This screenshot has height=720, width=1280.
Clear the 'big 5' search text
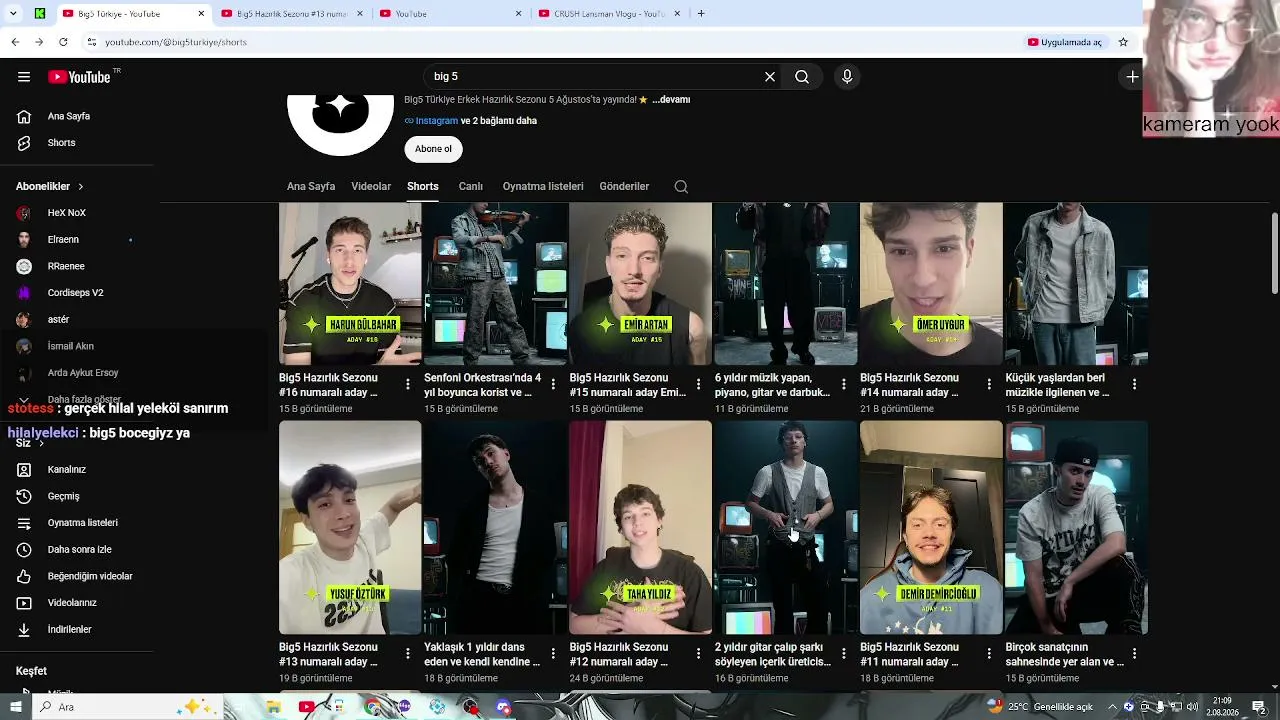coord(770,77)
